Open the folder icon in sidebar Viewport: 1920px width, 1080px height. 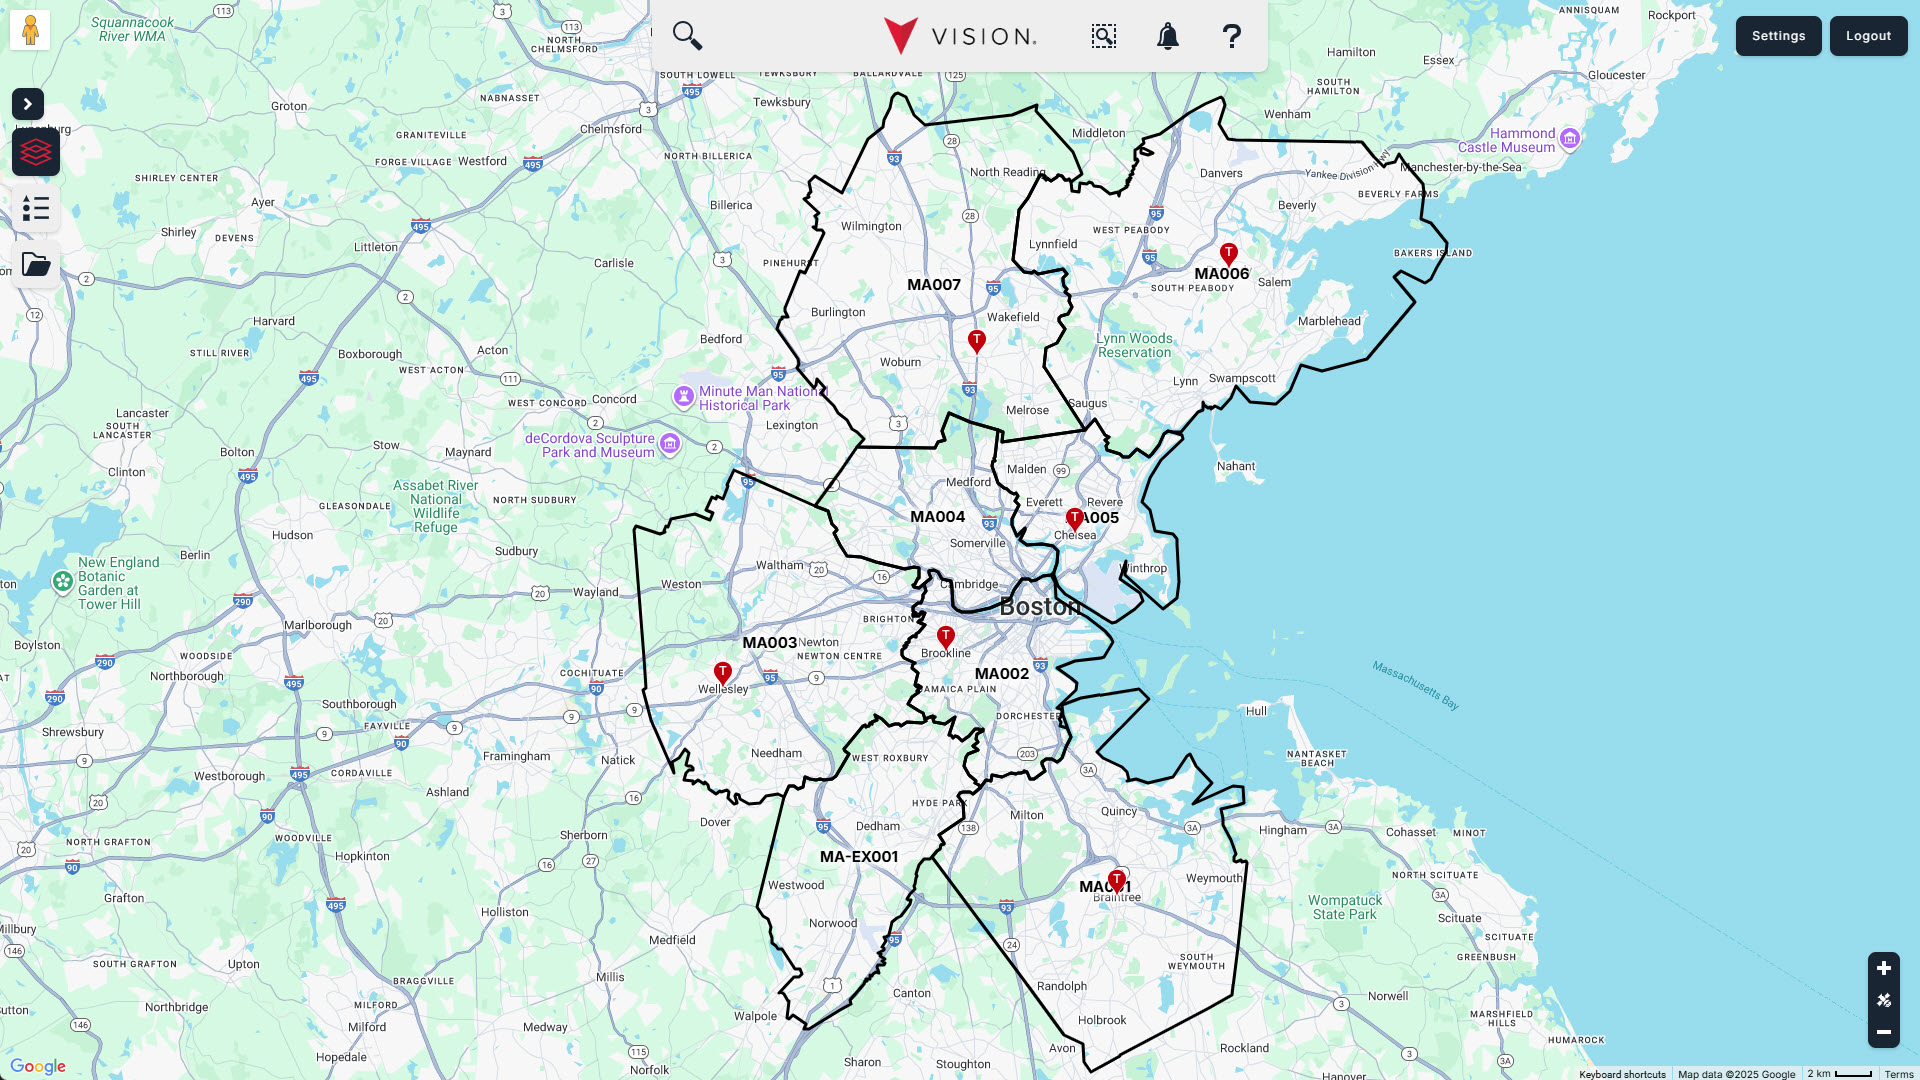pos(36,264)
